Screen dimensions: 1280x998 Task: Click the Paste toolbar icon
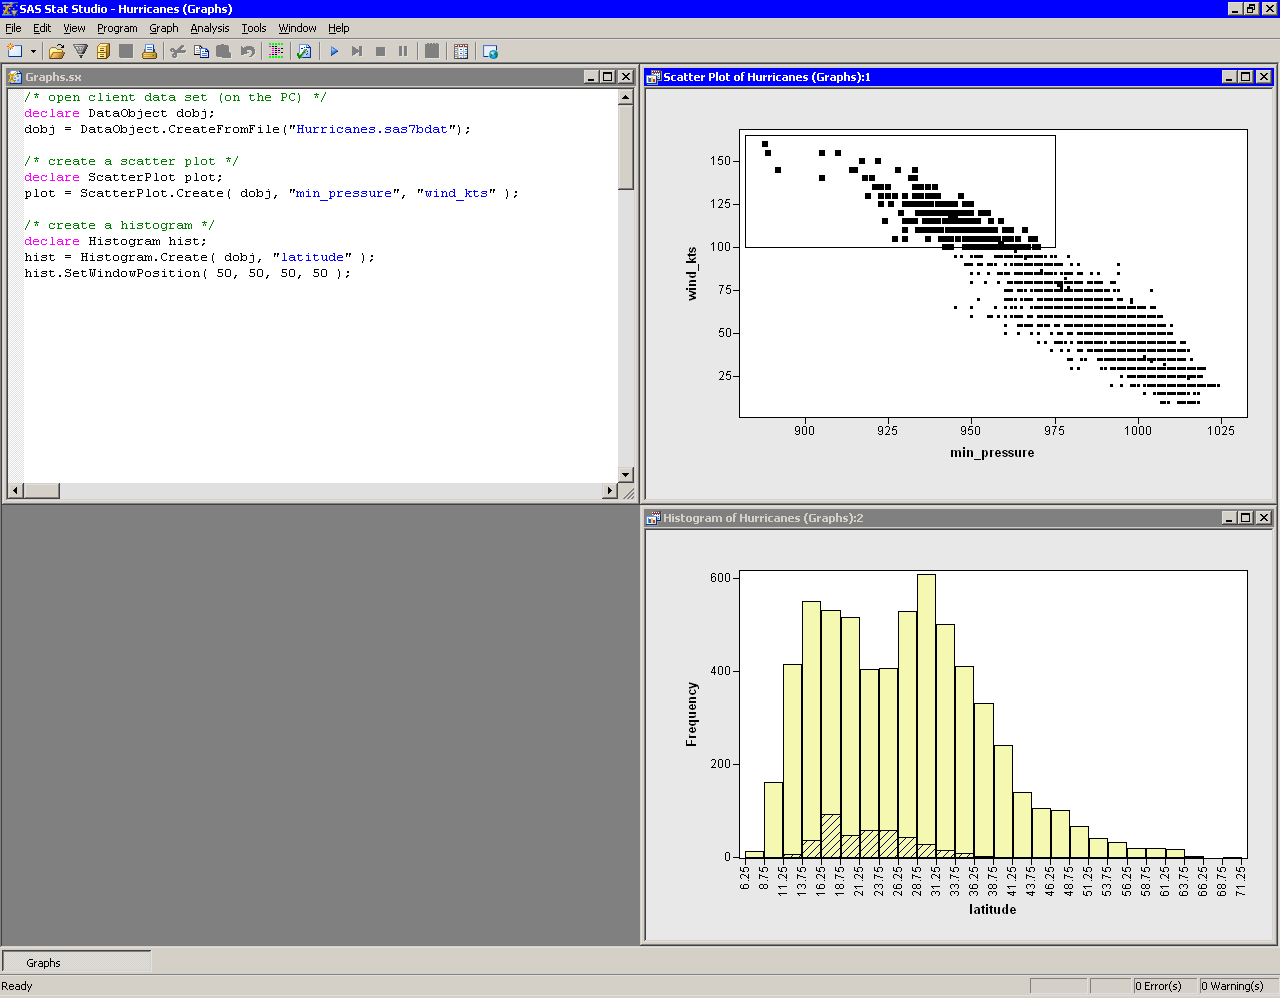tap(224, 51)
